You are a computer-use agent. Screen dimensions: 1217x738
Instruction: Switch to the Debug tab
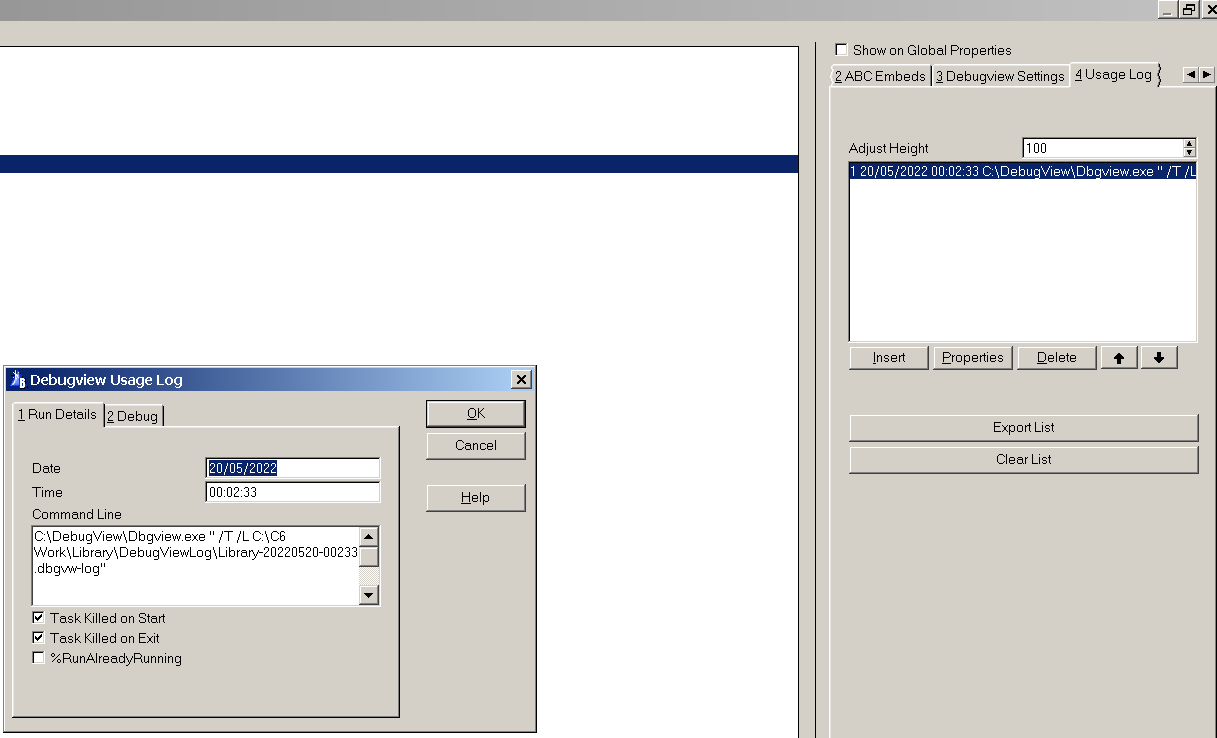click(133, 416)
